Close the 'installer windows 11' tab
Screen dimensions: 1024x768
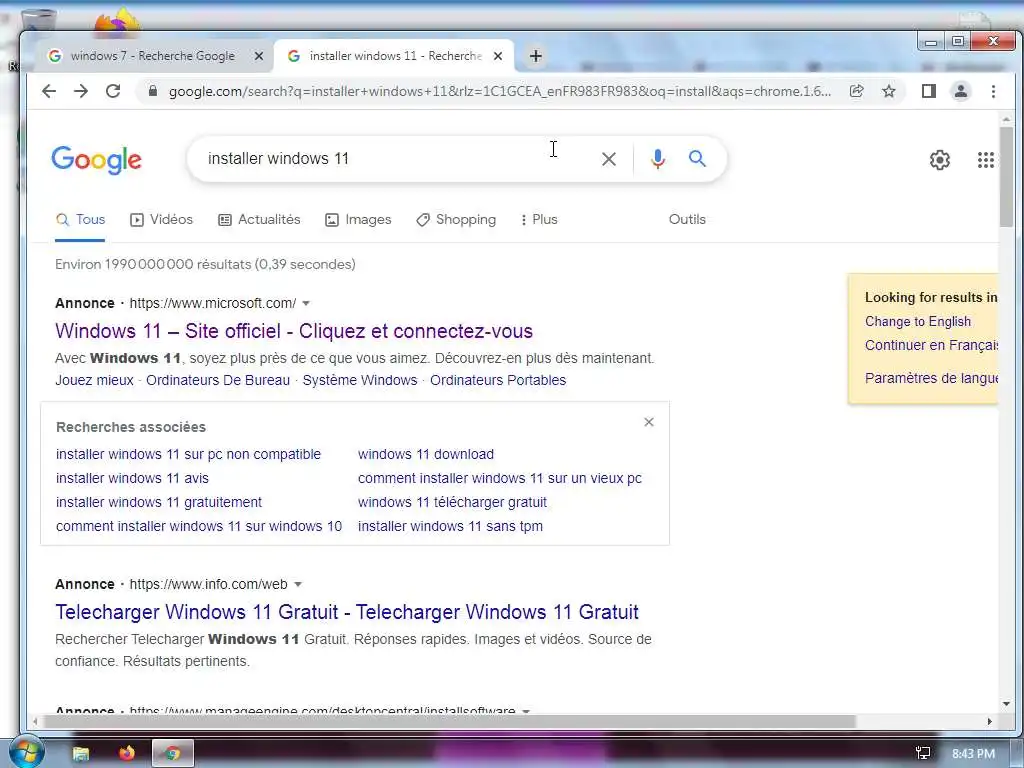[x=498, y=56]
